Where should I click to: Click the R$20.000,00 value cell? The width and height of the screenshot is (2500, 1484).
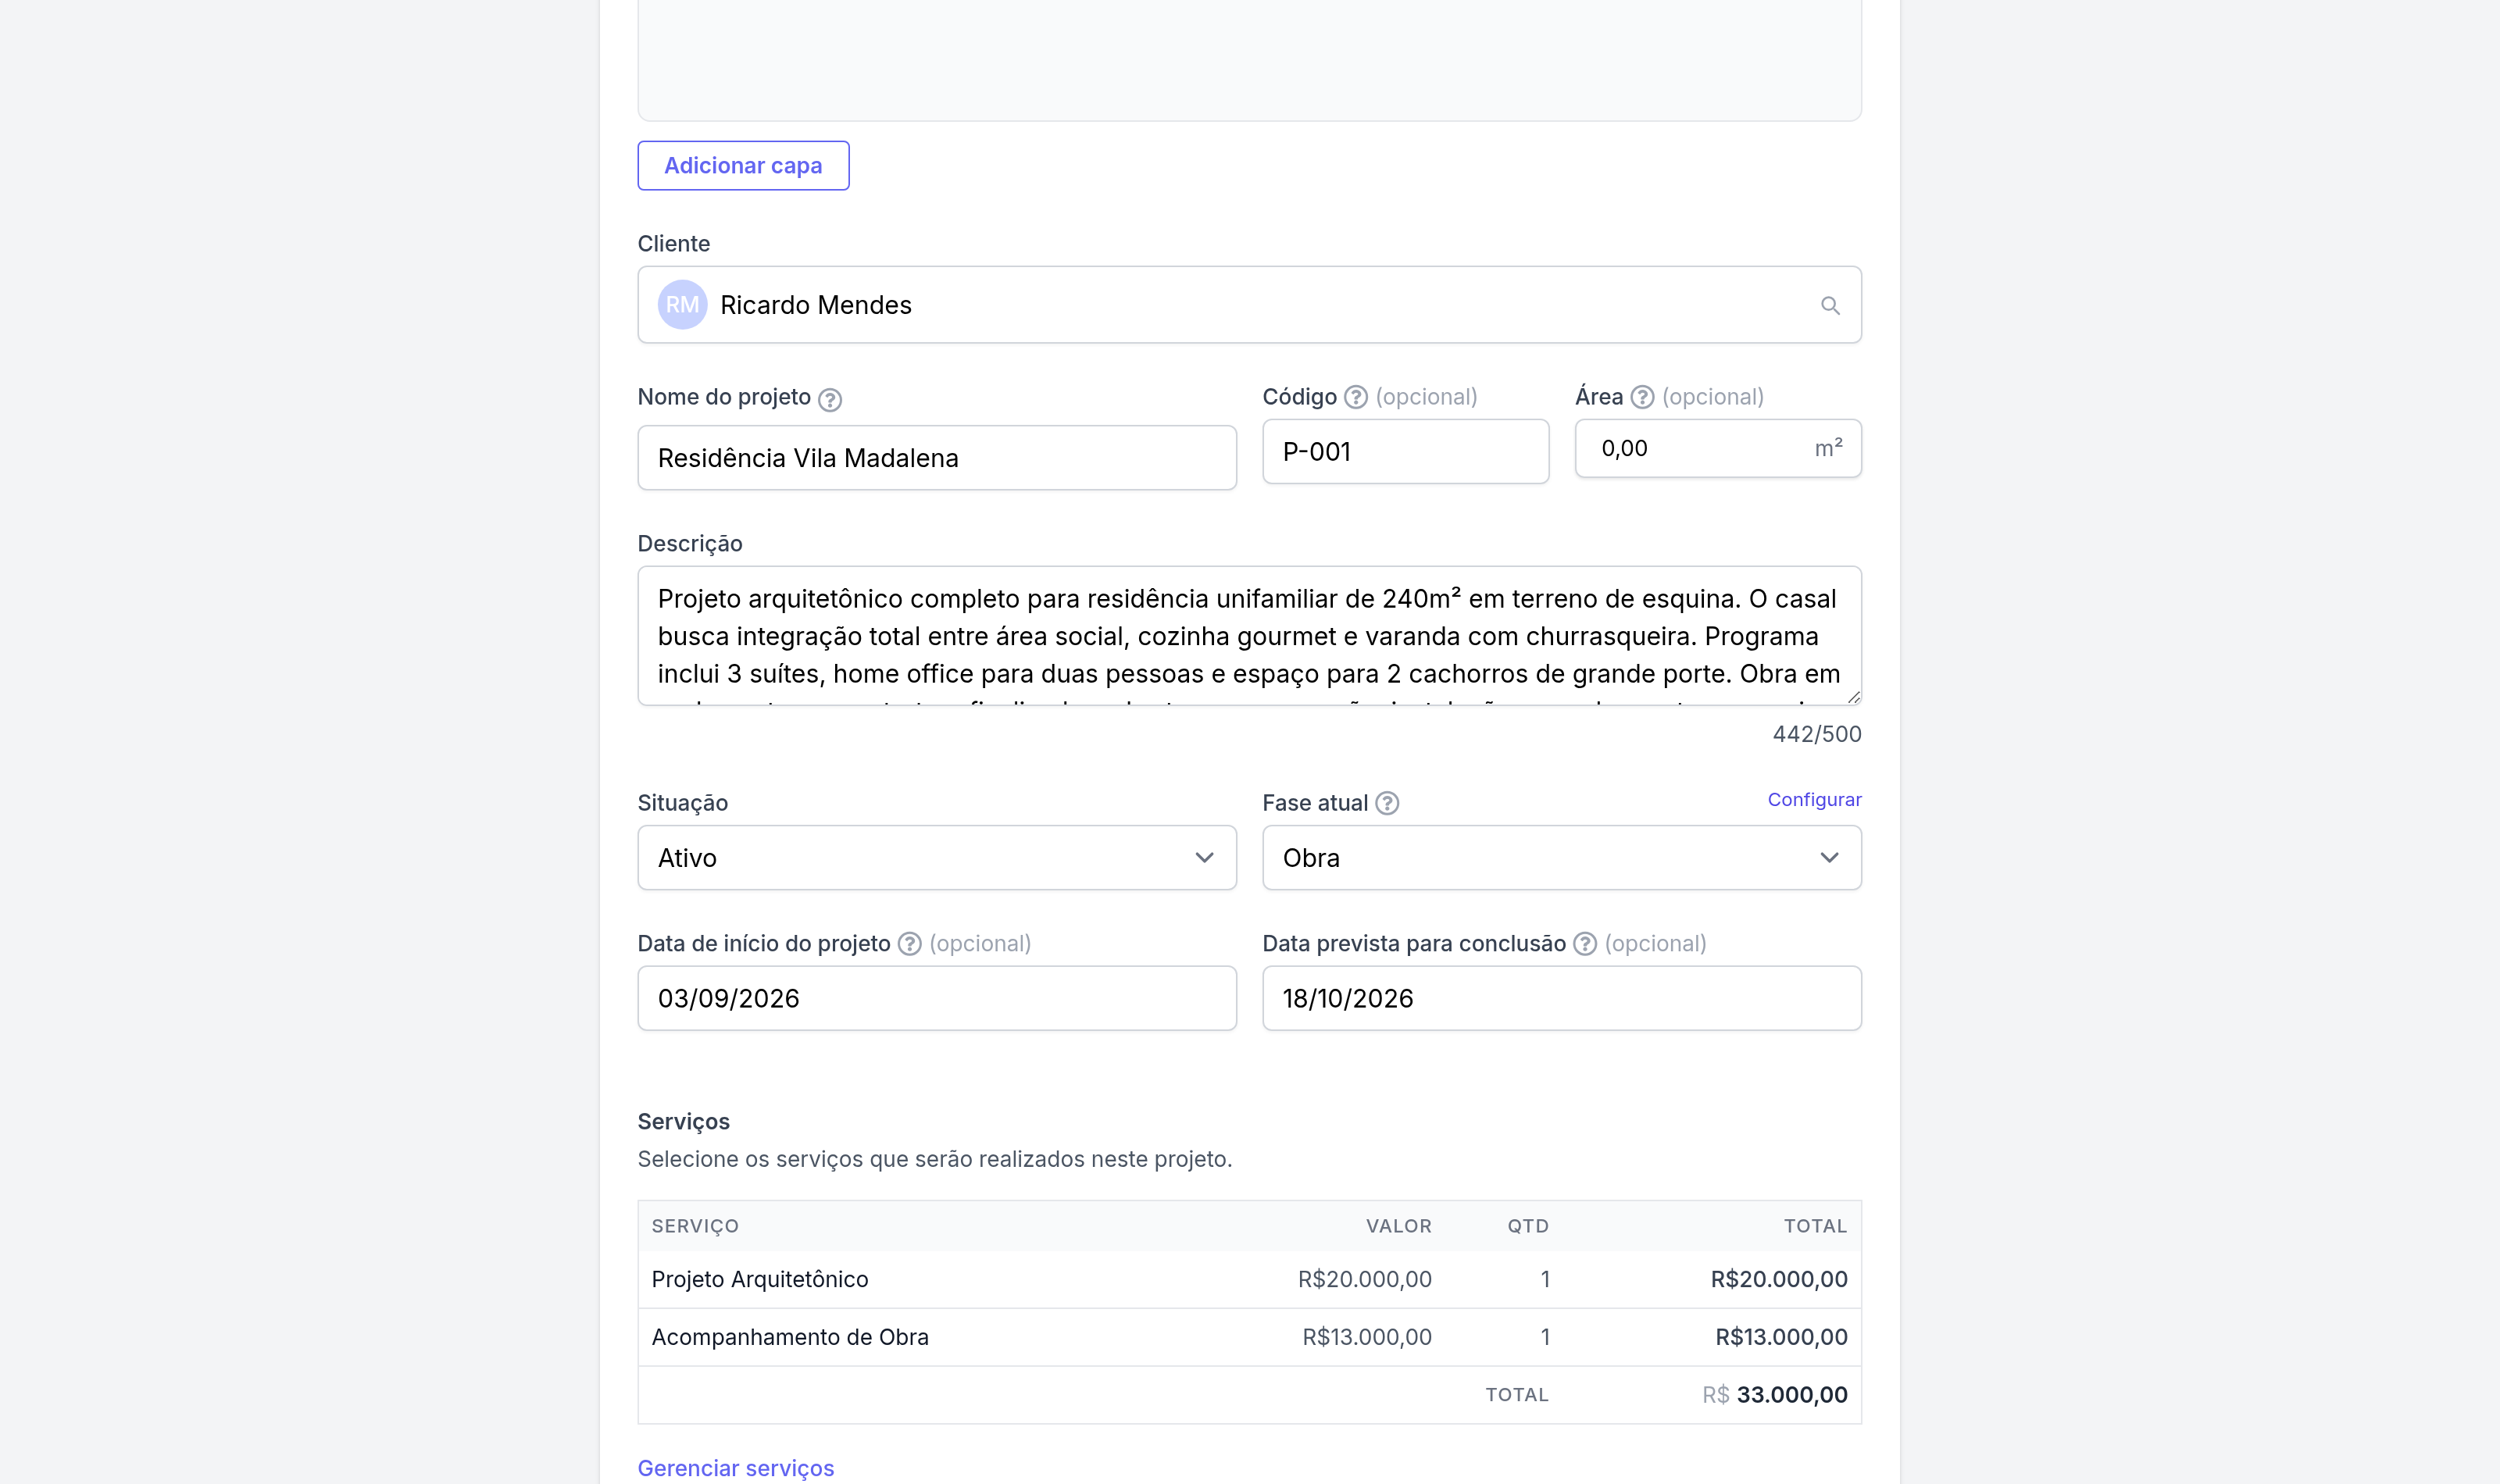[x=1364, y=1279]
